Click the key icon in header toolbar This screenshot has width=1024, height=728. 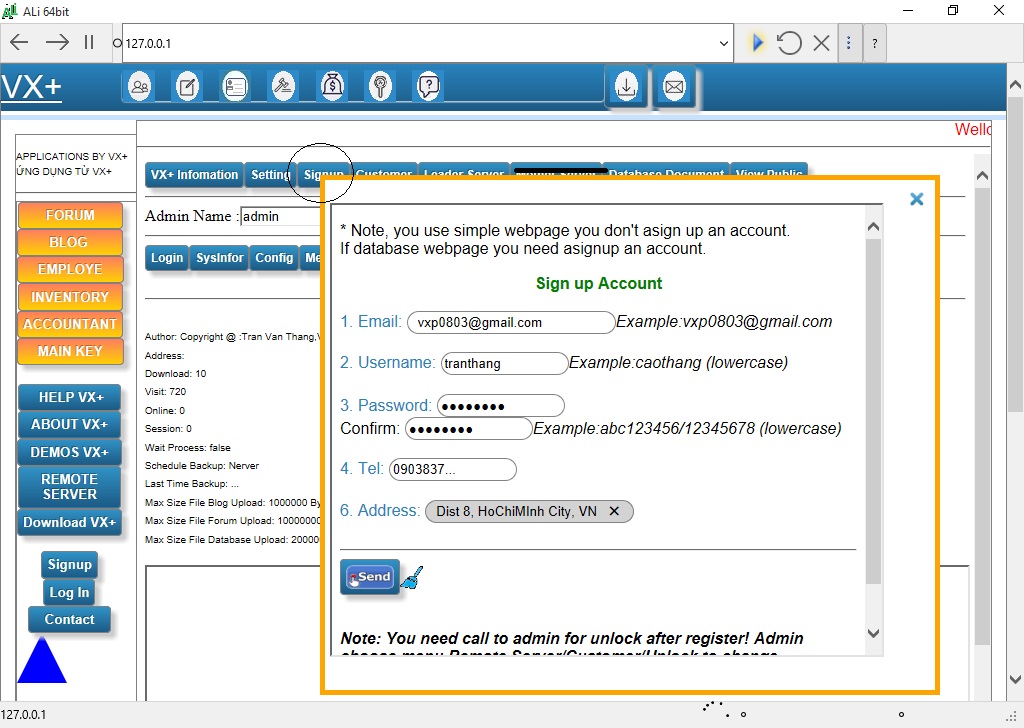[380, 87]
